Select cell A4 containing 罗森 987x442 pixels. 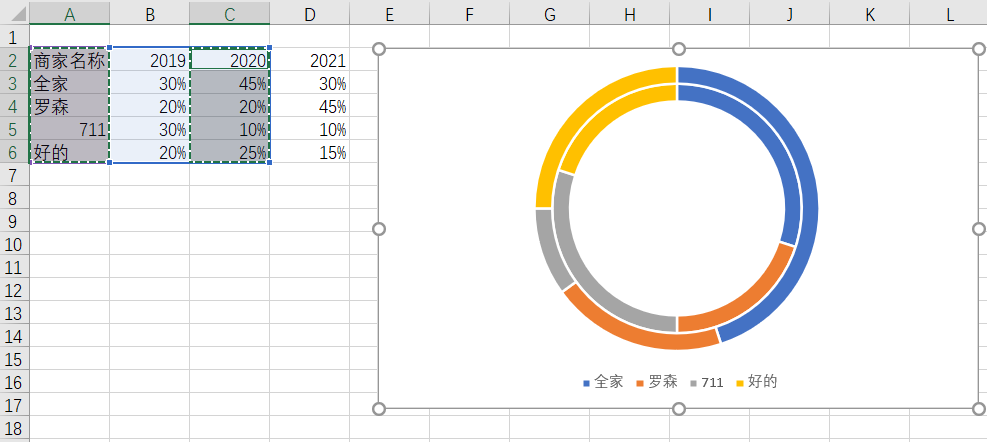[70, 106]
